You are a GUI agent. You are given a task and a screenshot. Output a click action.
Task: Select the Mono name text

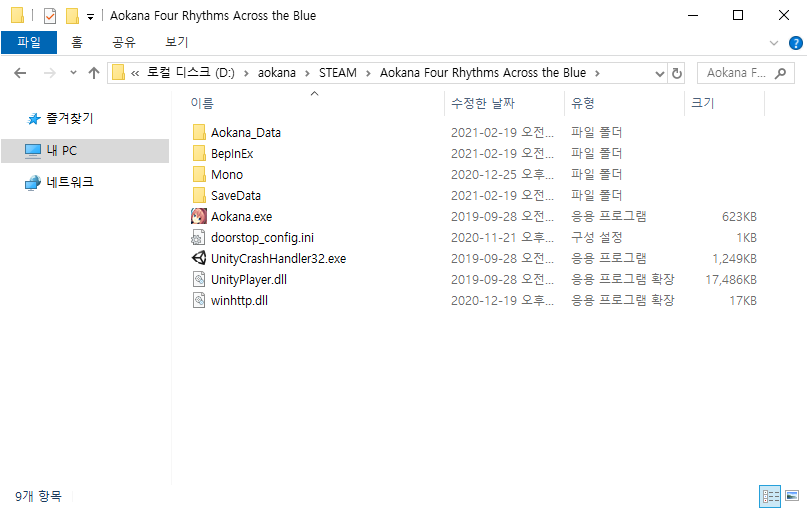pos(227,175)
